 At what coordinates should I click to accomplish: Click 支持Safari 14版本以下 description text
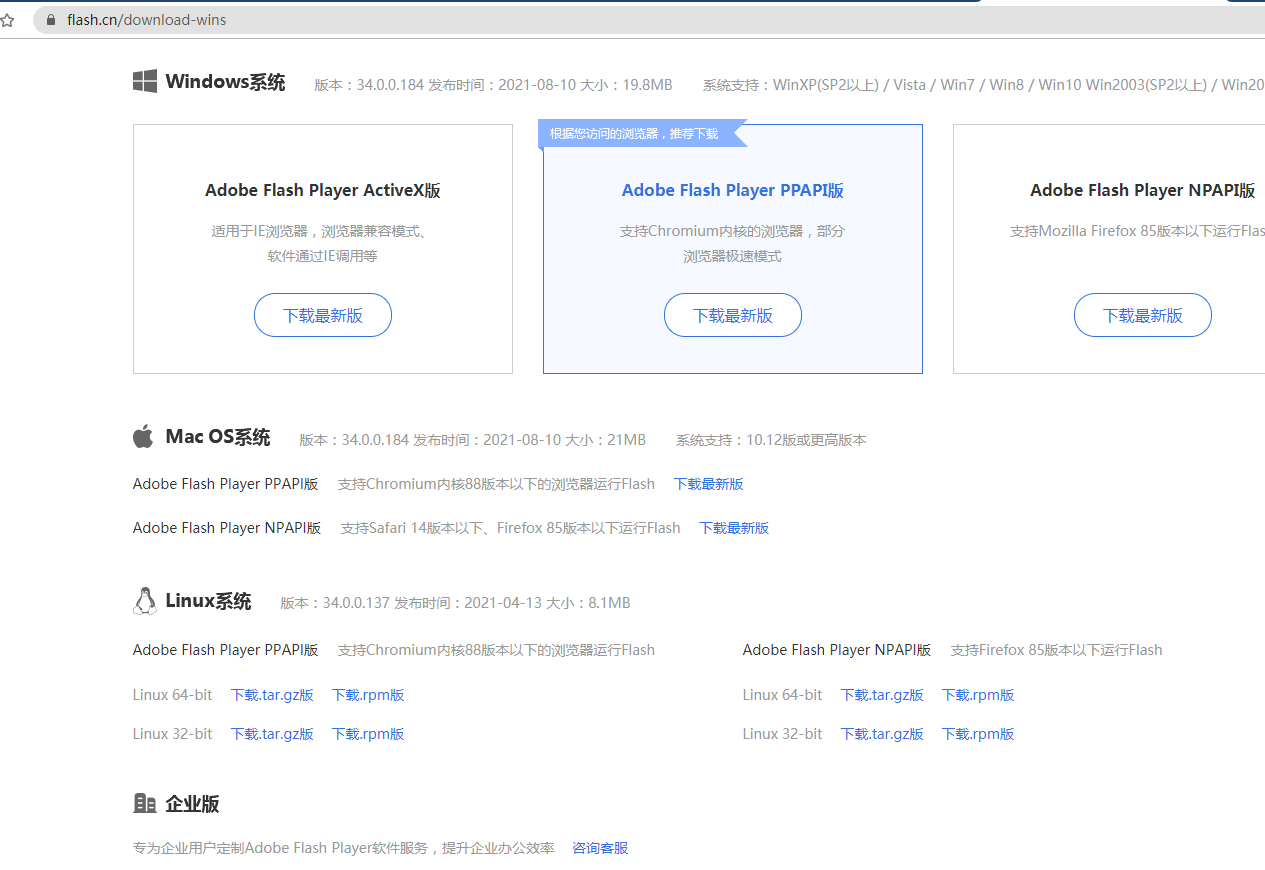510,528
